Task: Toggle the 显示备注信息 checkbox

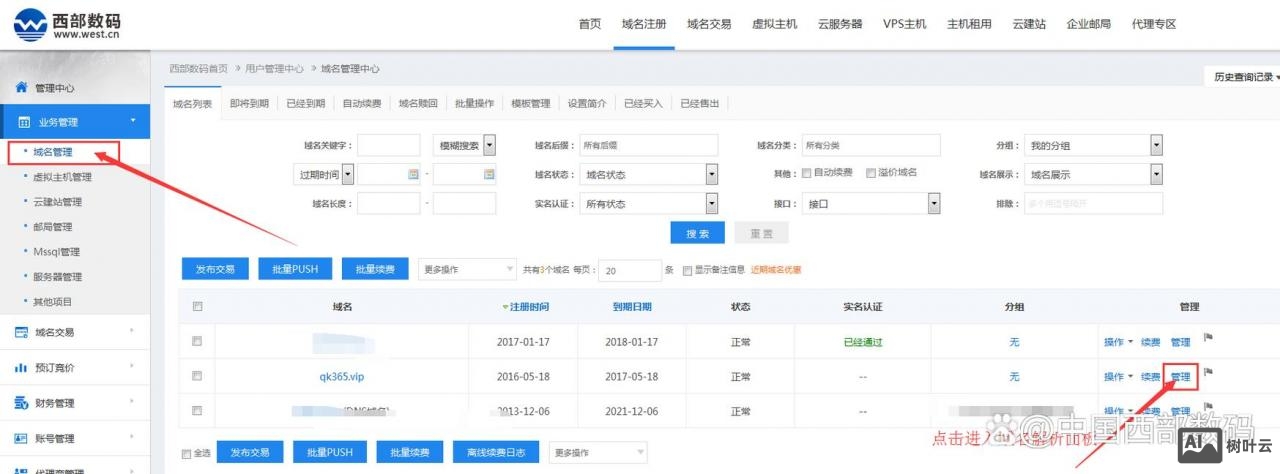Action: [686, 270]
